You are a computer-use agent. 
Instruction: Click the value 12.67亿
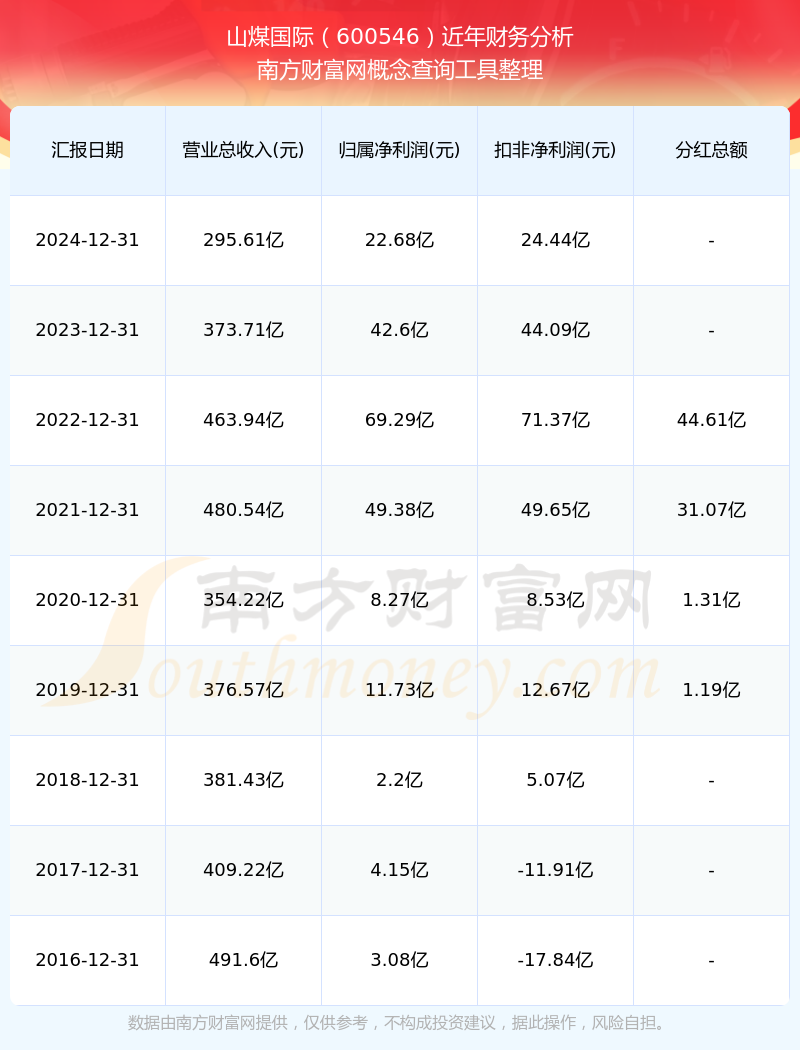pyautogui.click(x=556, y=690)
